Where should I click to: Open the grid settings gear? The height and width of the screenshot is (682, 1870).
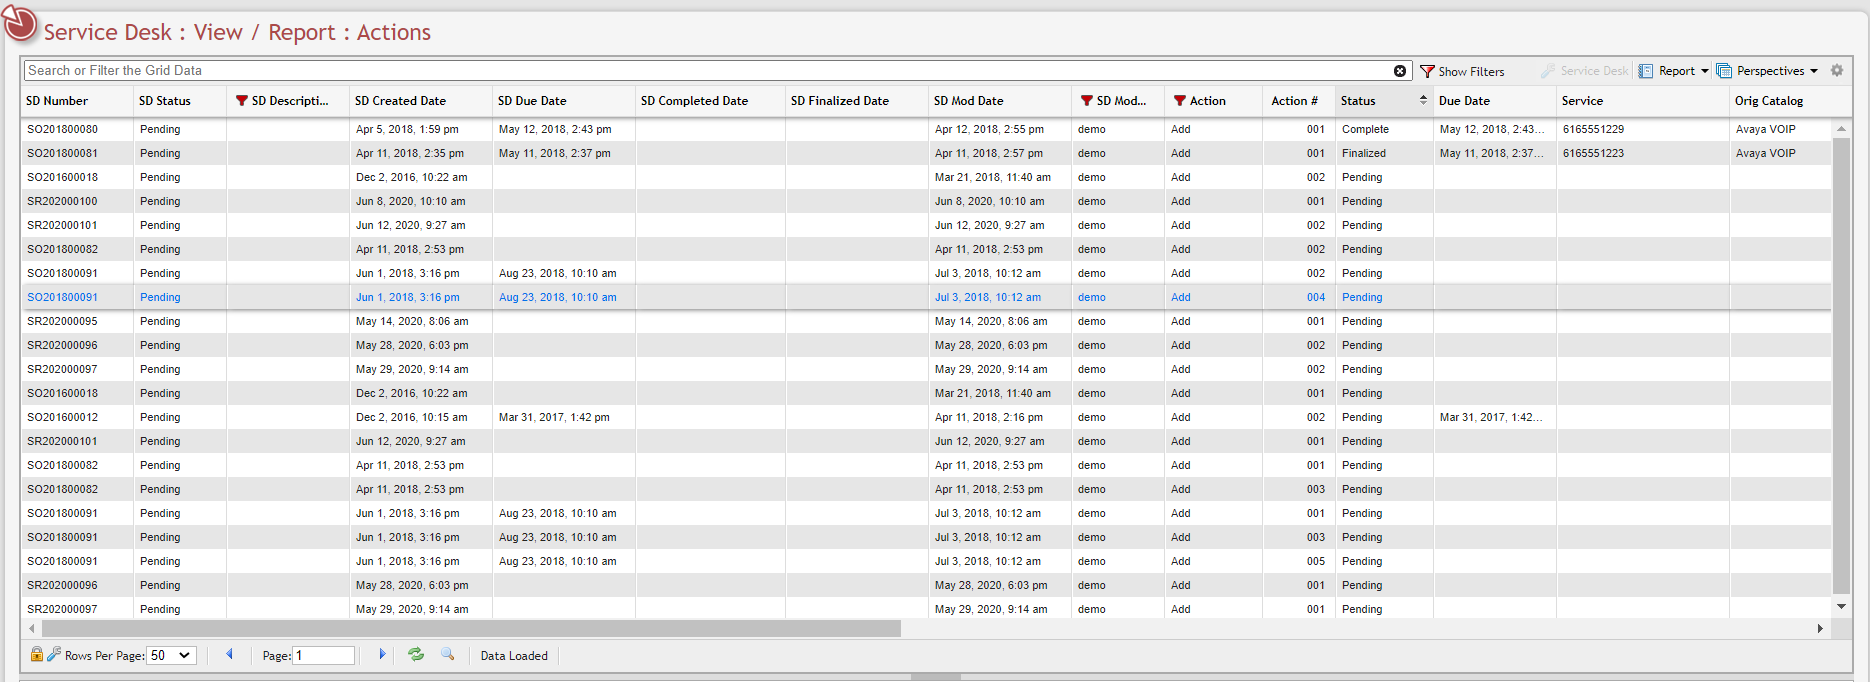coord(1837,71)
